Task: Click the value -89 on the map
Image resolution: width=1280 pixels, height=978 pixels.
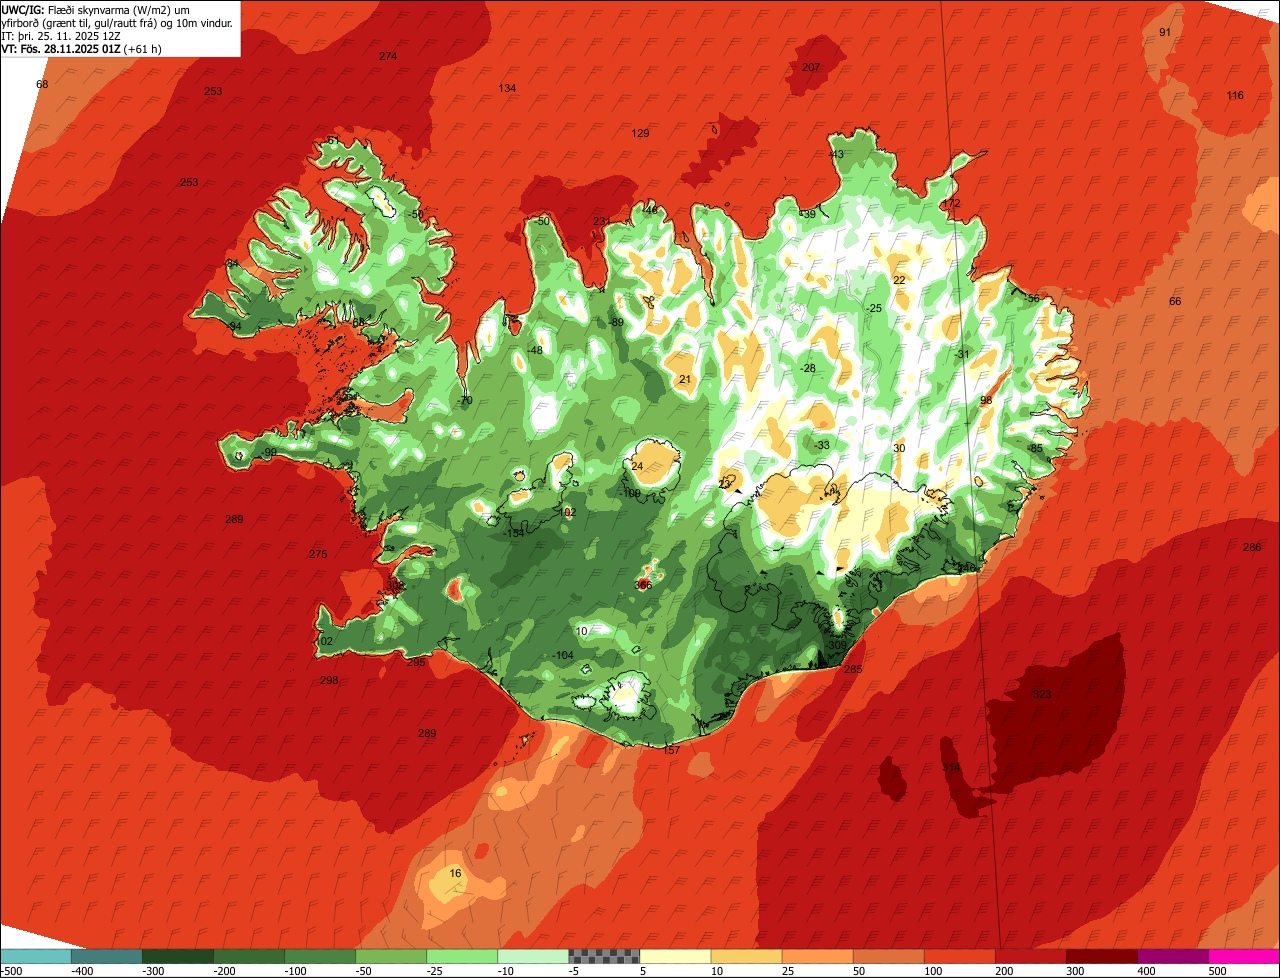Action: point(616,322)
